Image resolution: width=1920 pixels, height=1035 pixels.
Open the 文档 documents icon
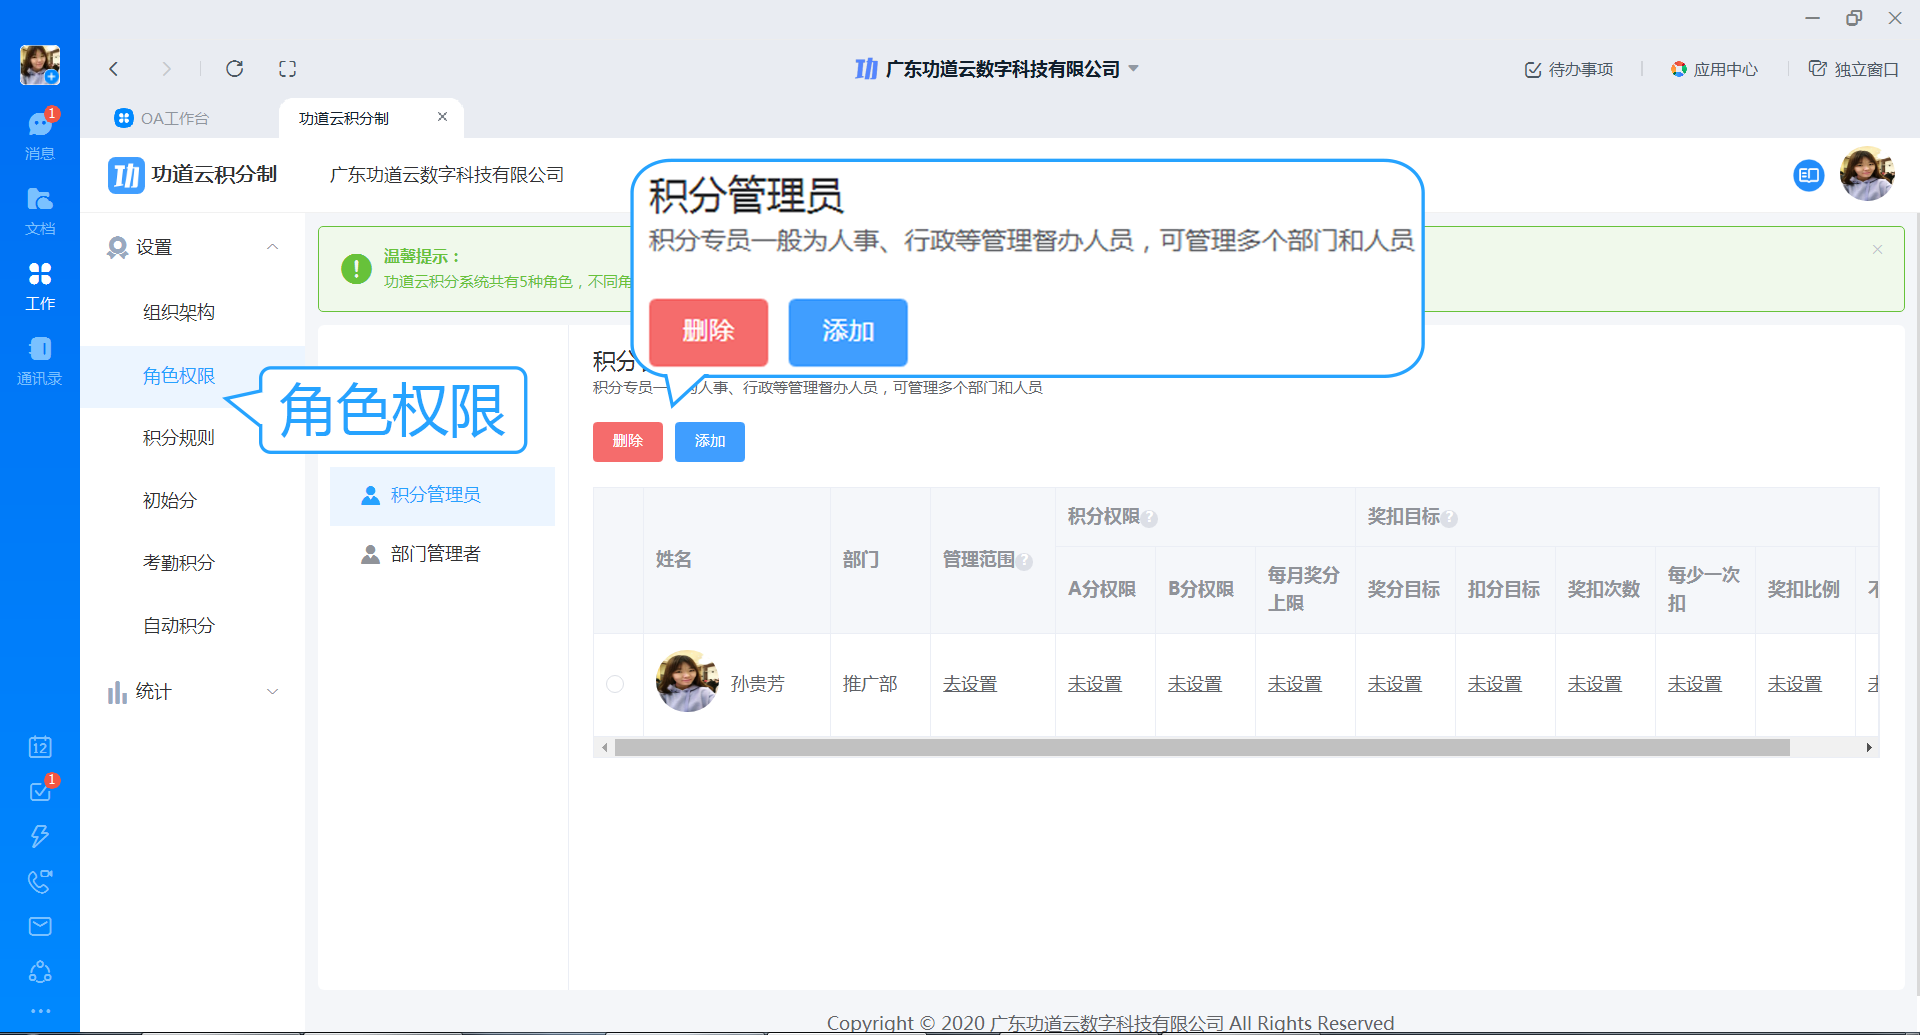click(x=40, y=210)
